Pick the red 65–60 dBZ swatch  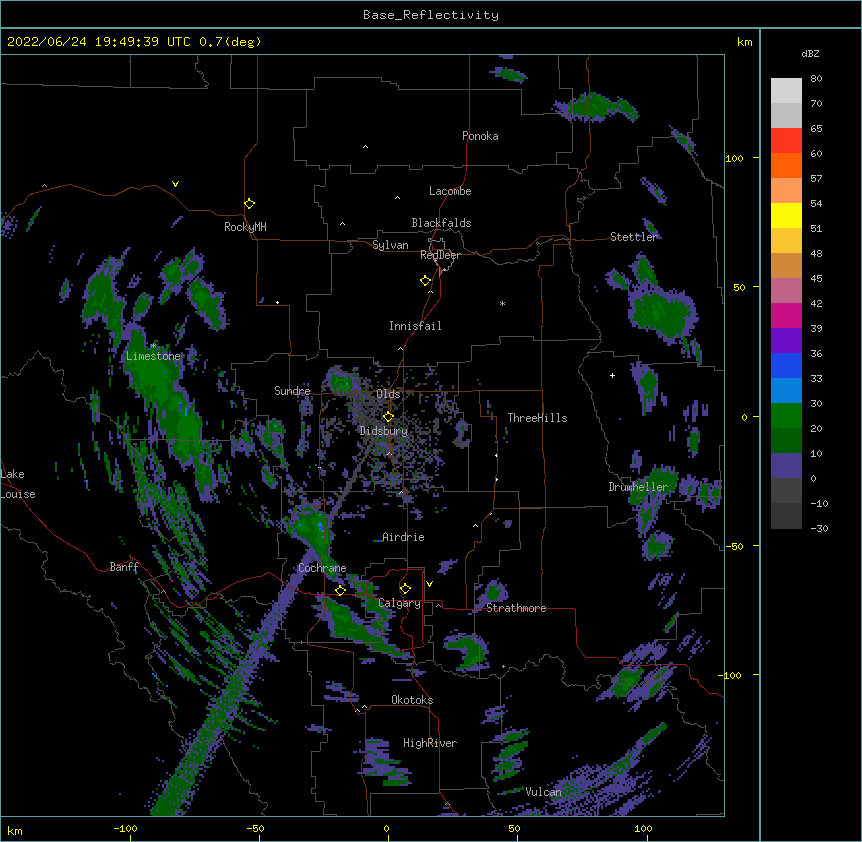click(786, 140)
